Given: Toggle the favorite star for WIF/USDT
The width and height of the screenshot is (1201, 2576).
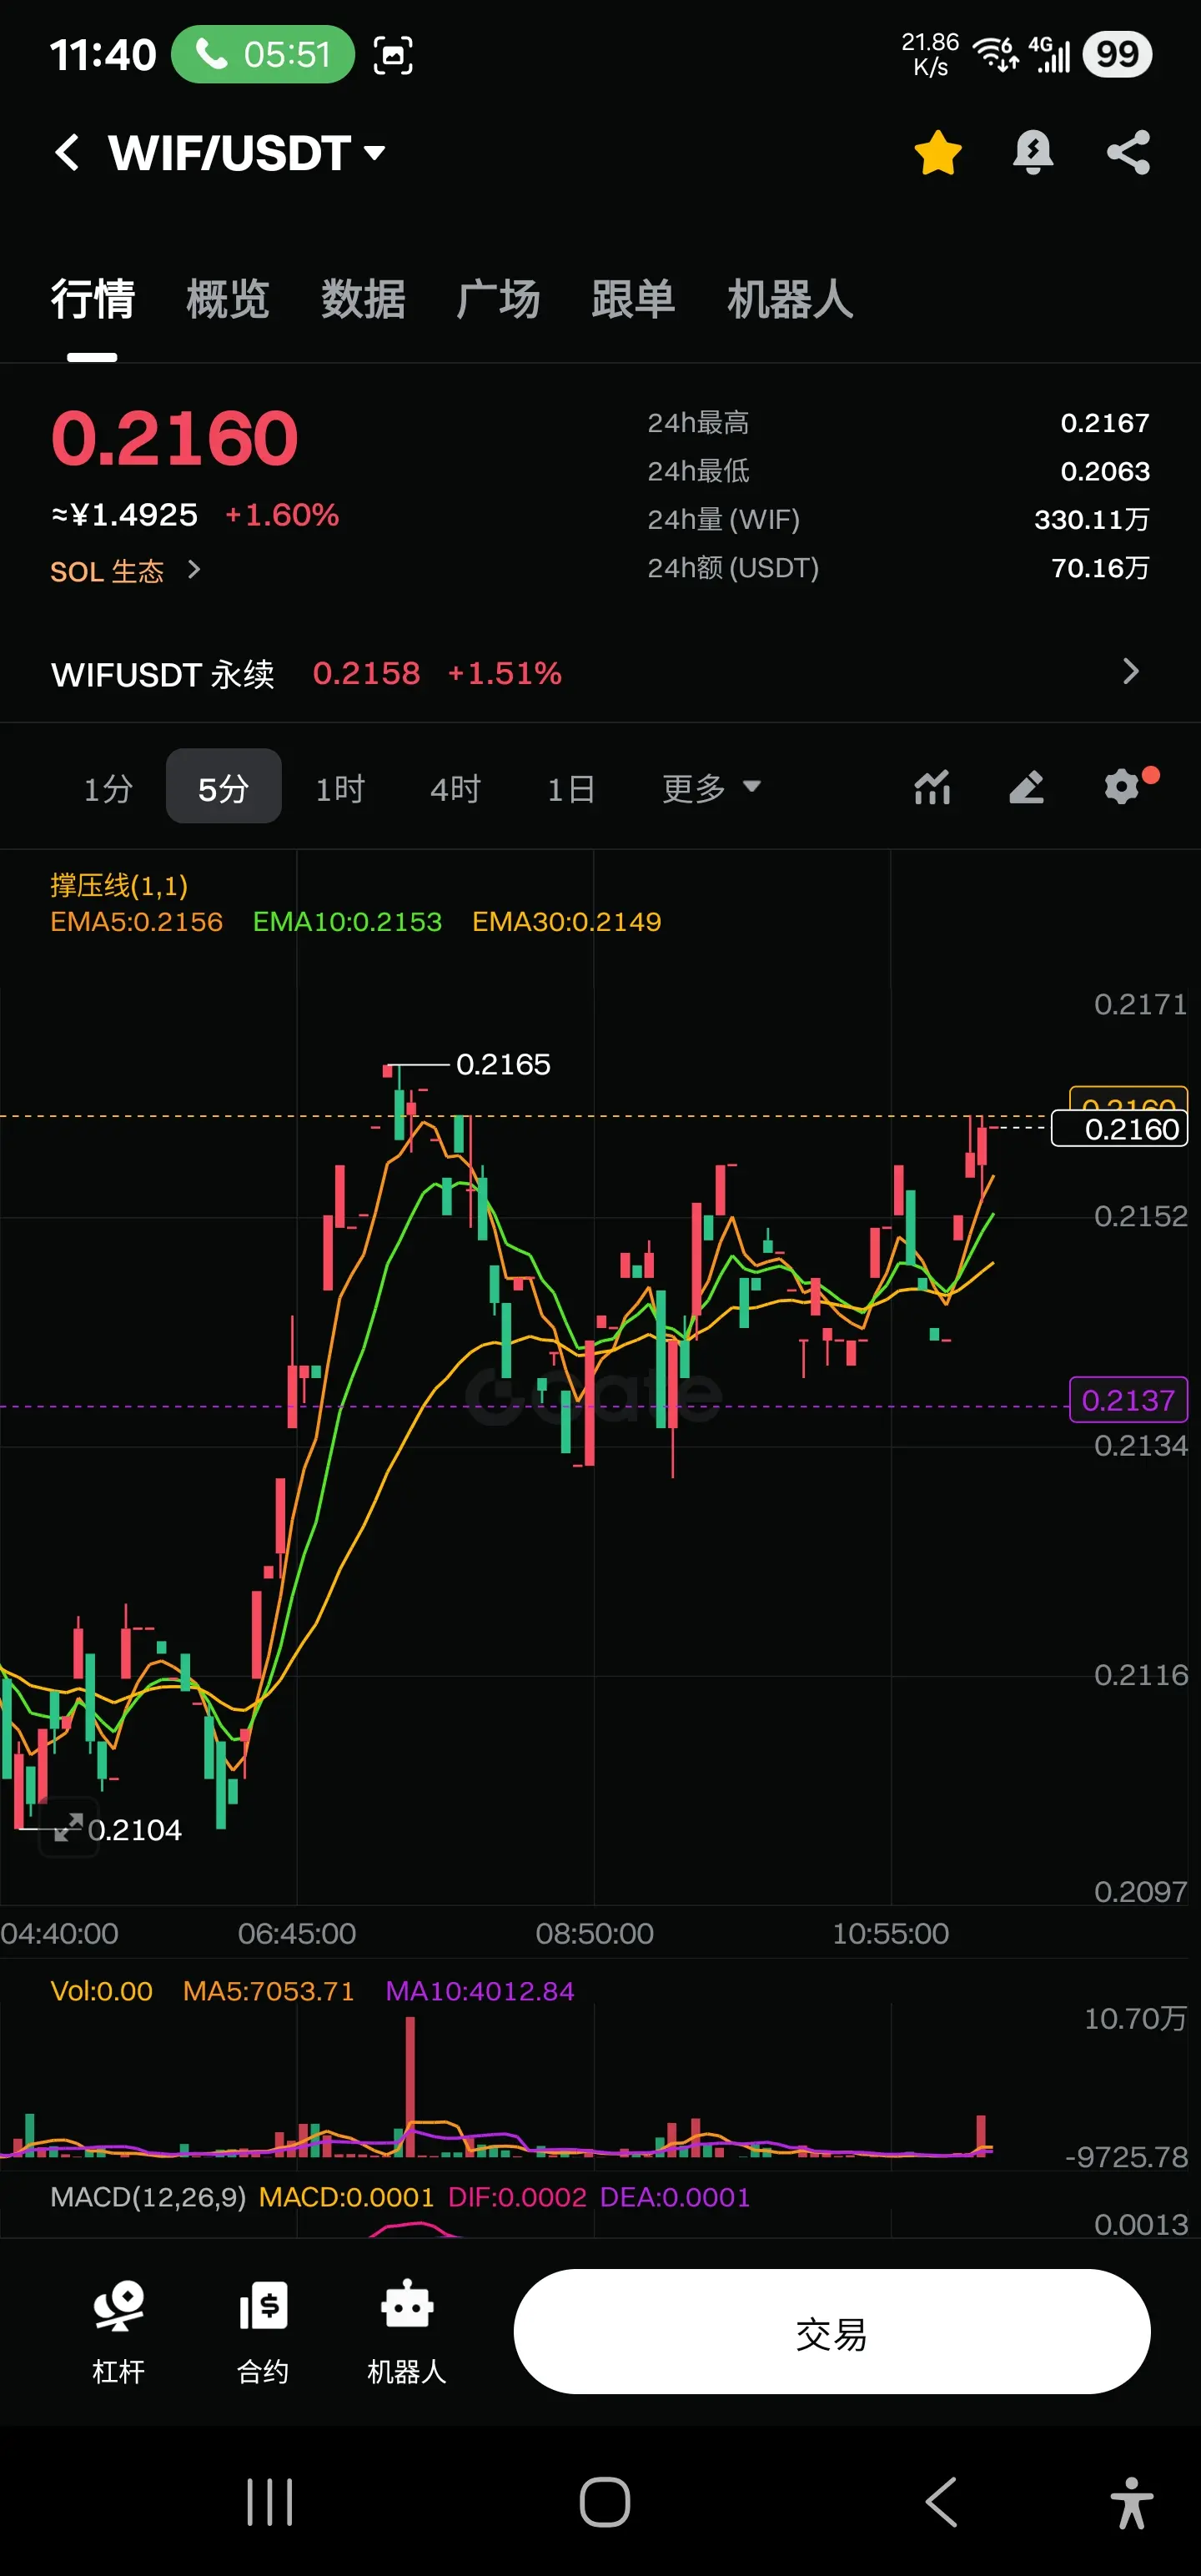Looking at the screenshot, I should pos(937,153).
